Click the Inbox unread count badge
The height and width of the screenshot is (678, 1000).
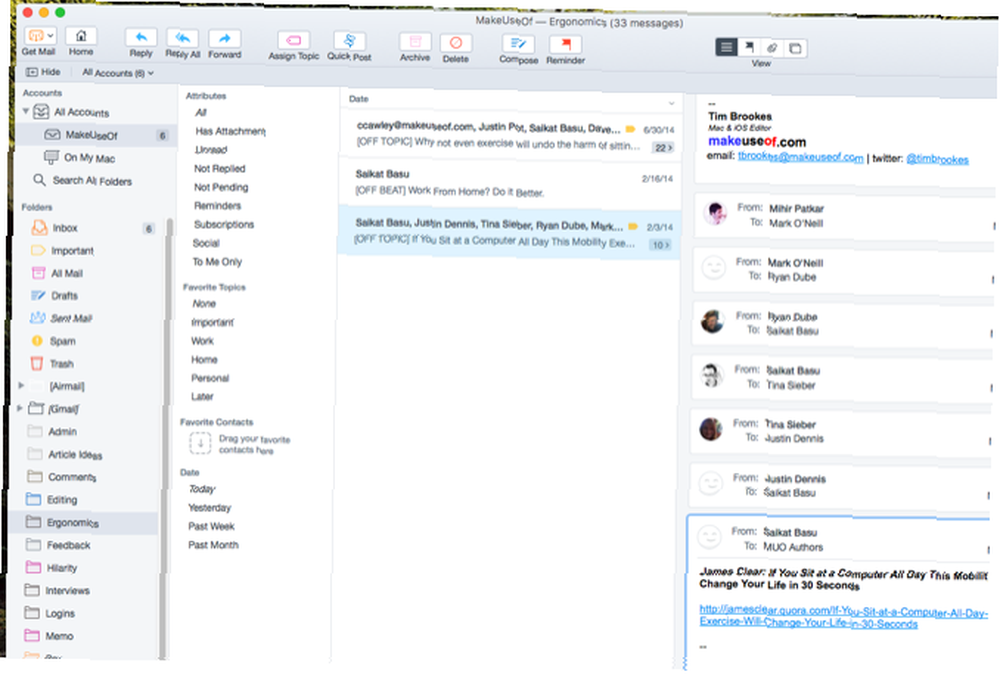pos(148,229)
